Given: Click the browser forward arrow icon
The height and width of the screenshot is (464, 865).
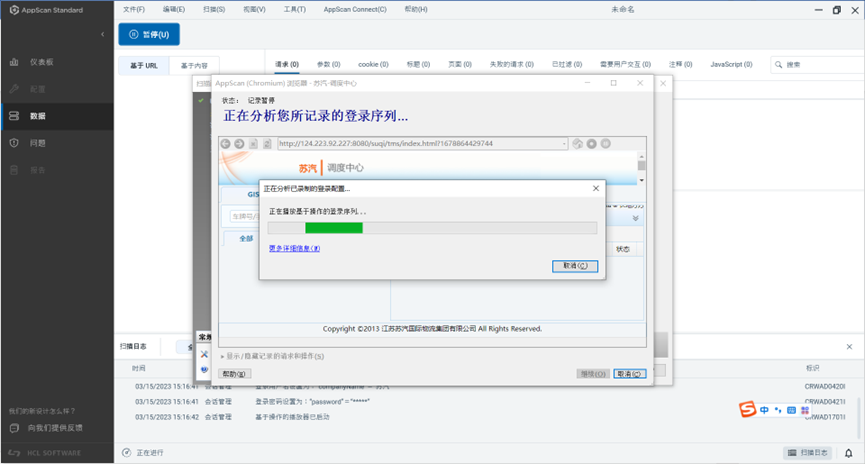Looking at the screenshot, I should tap(239, 143).
